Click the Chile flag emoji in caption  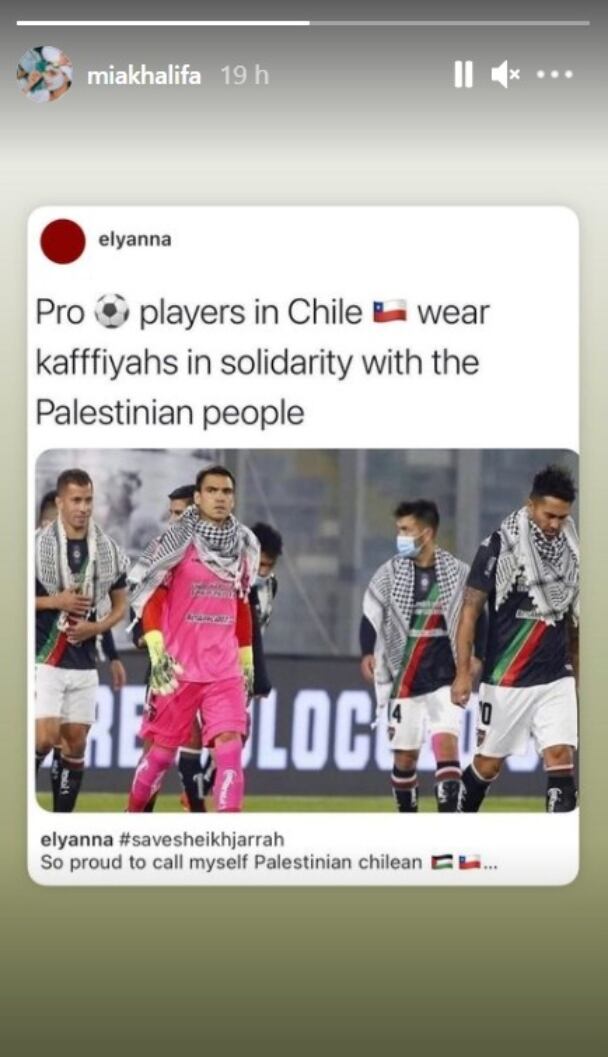coord(469,862)
